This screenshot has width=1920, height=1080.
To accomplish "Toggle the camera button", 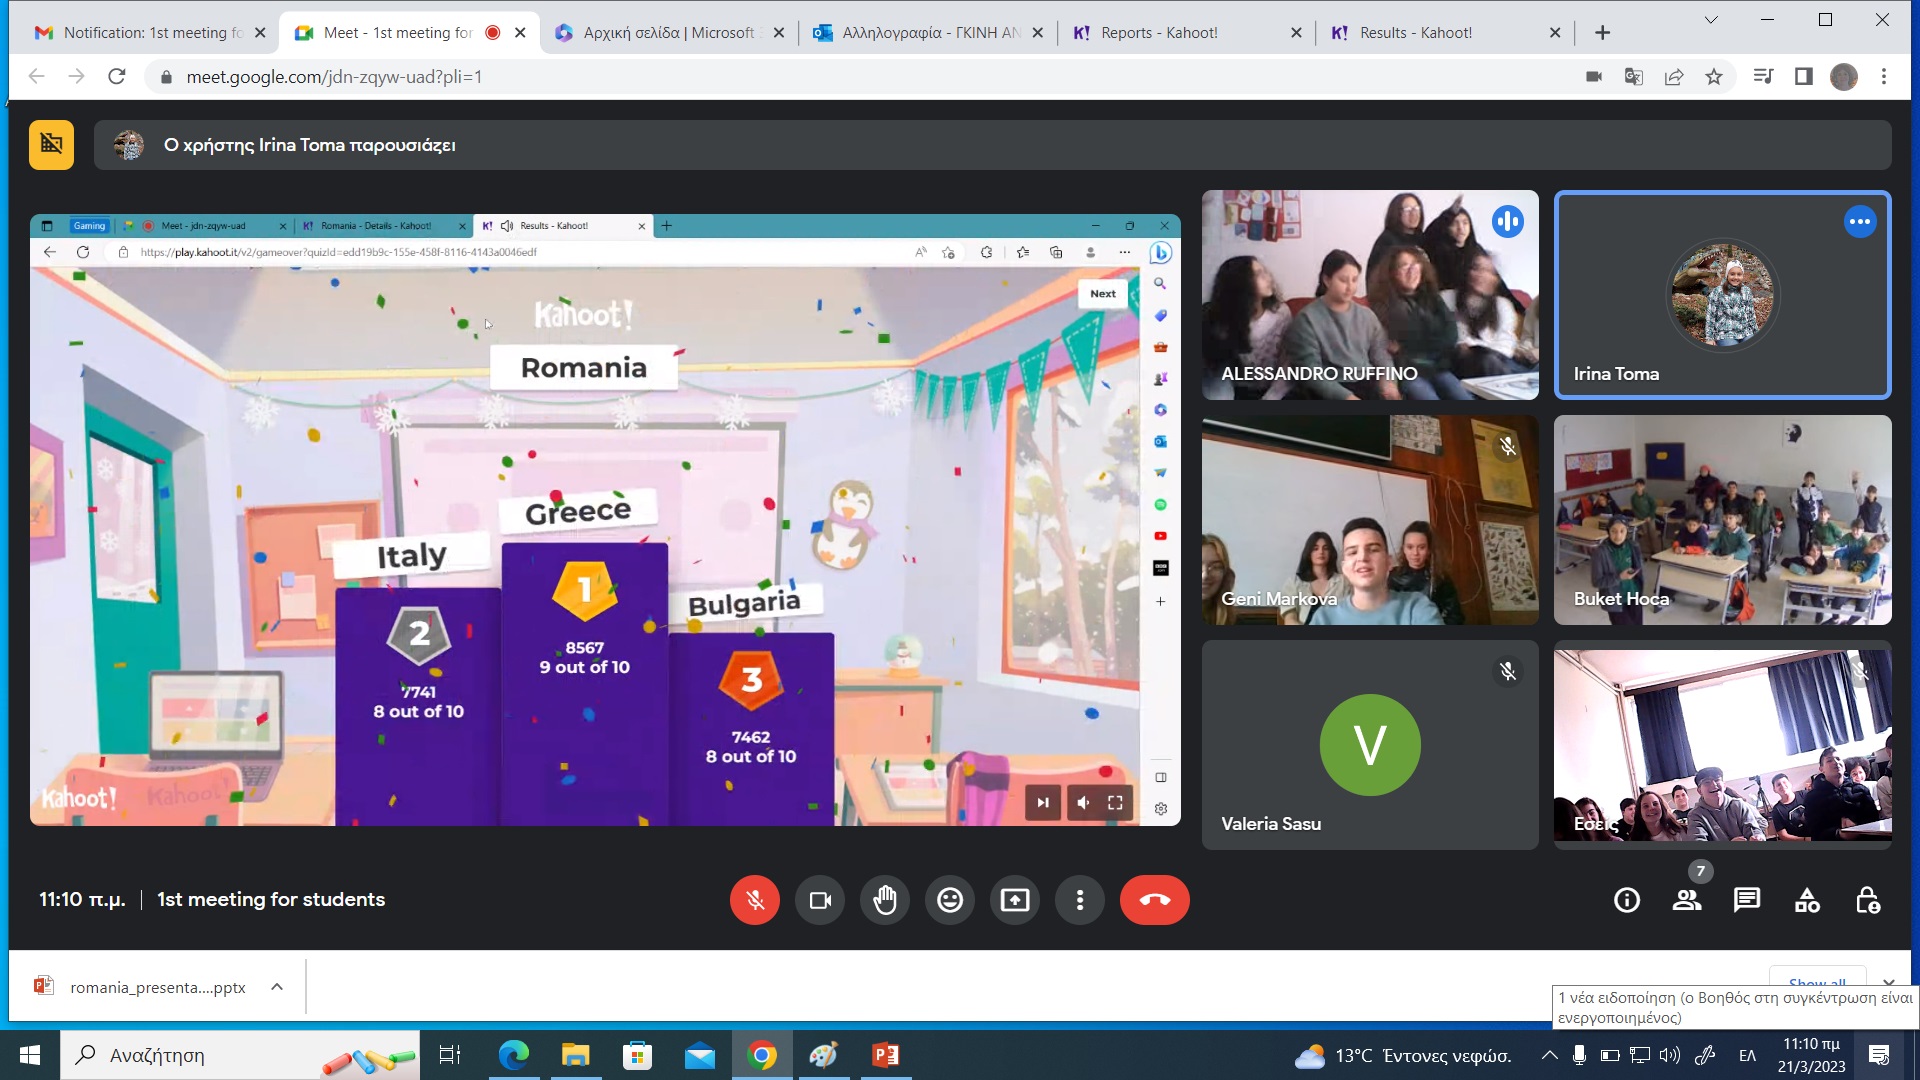I will tap(820, 900).
